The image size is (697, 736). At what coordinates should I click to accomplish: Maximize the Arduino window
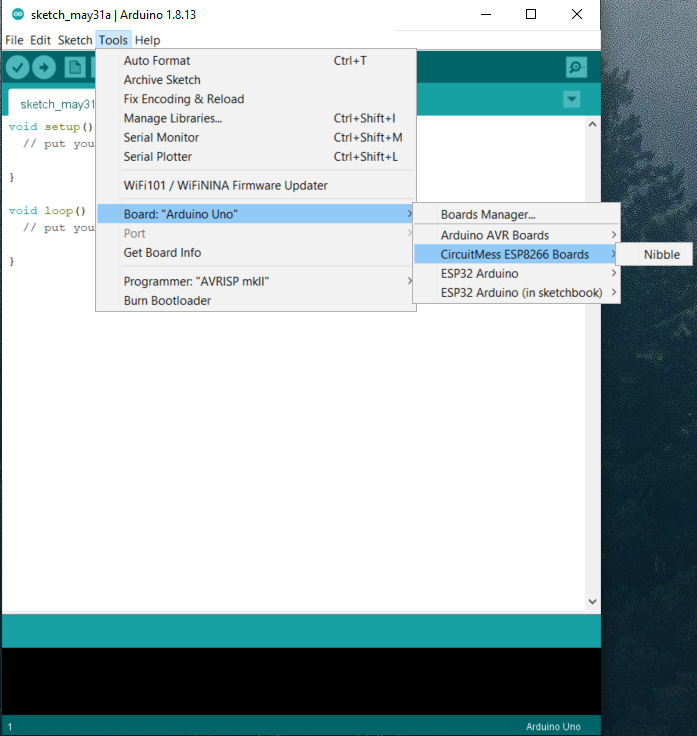[x=531, y=14]
